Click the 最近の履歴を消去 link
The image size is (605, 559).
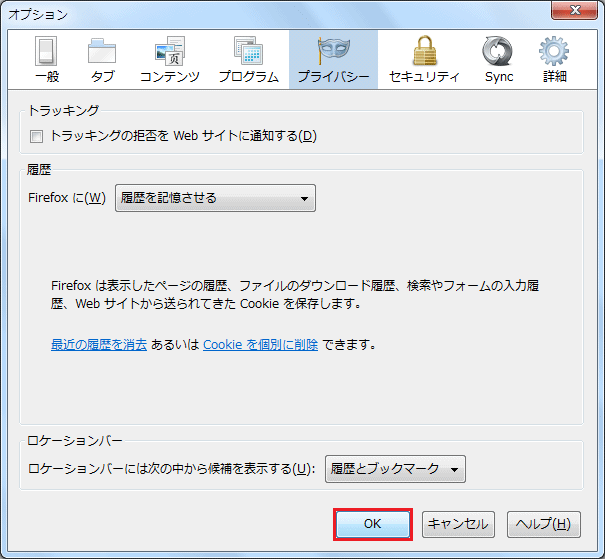click(x=99, y=345)
